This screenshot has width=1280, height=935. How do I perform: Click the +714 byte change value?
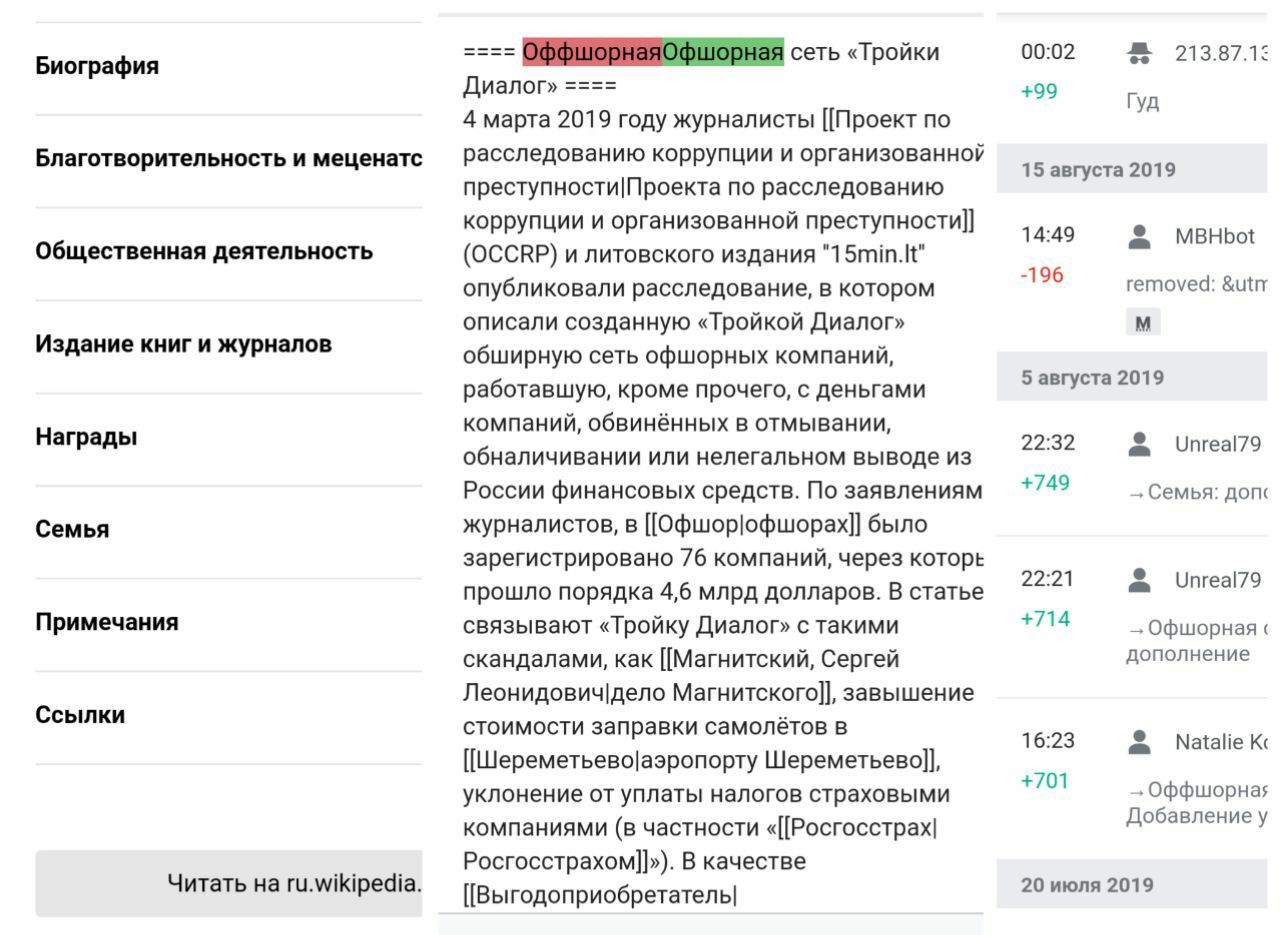point(1045,619)
